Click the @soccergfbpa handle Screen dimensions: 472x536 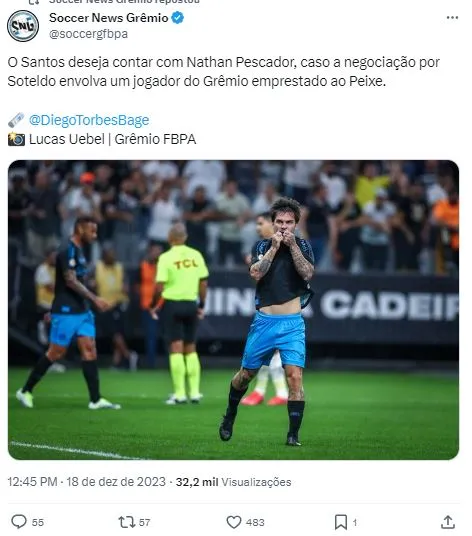89,34
